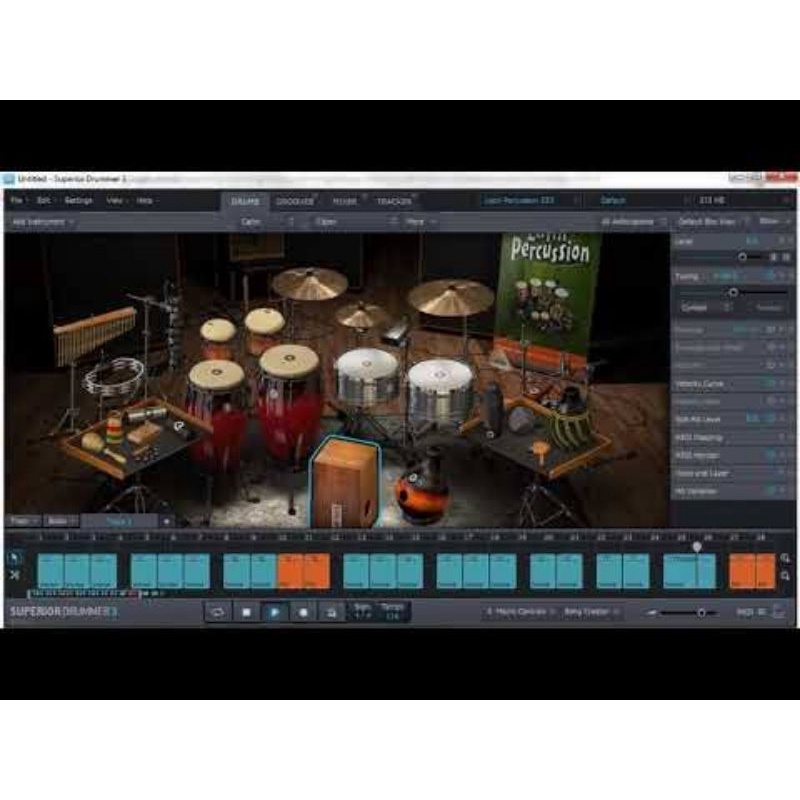Click the Tempo display field
The width and height of the screenshot is (800, 800).
point(392,611)
